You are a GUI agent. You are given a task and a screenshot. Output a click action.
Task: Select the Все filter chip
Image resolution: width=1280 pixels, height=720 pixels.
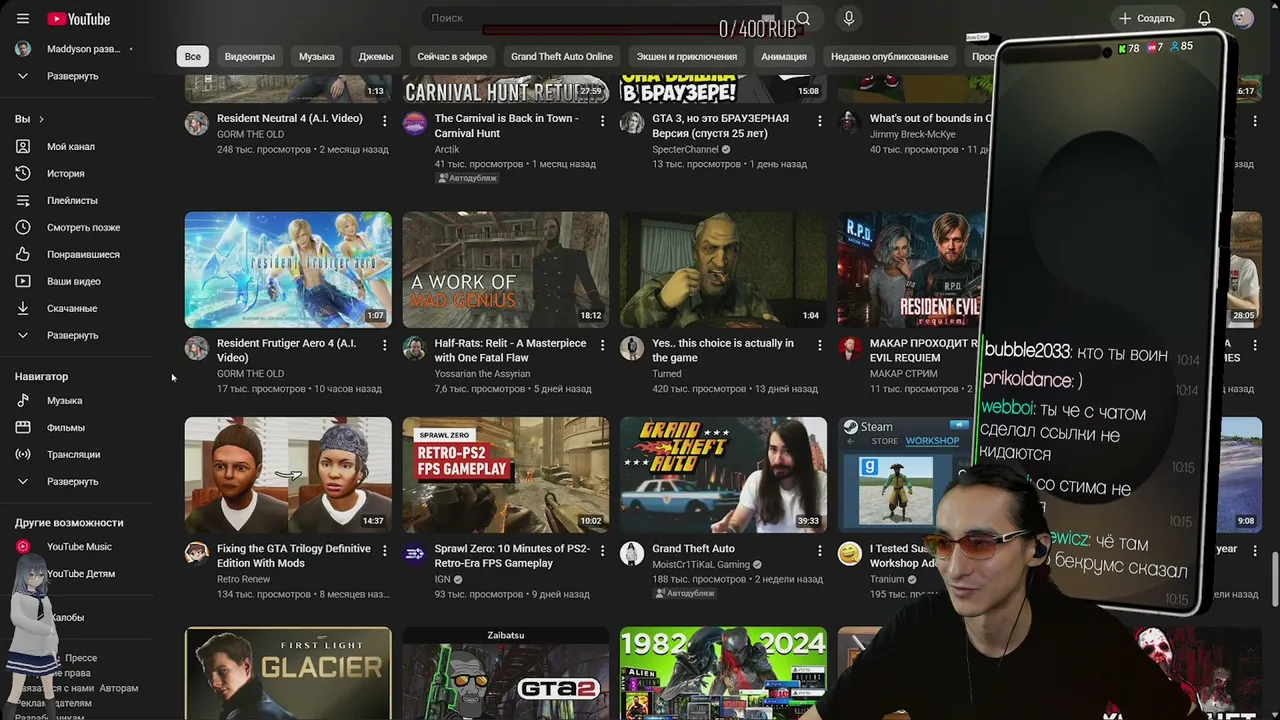coord(193,57)
